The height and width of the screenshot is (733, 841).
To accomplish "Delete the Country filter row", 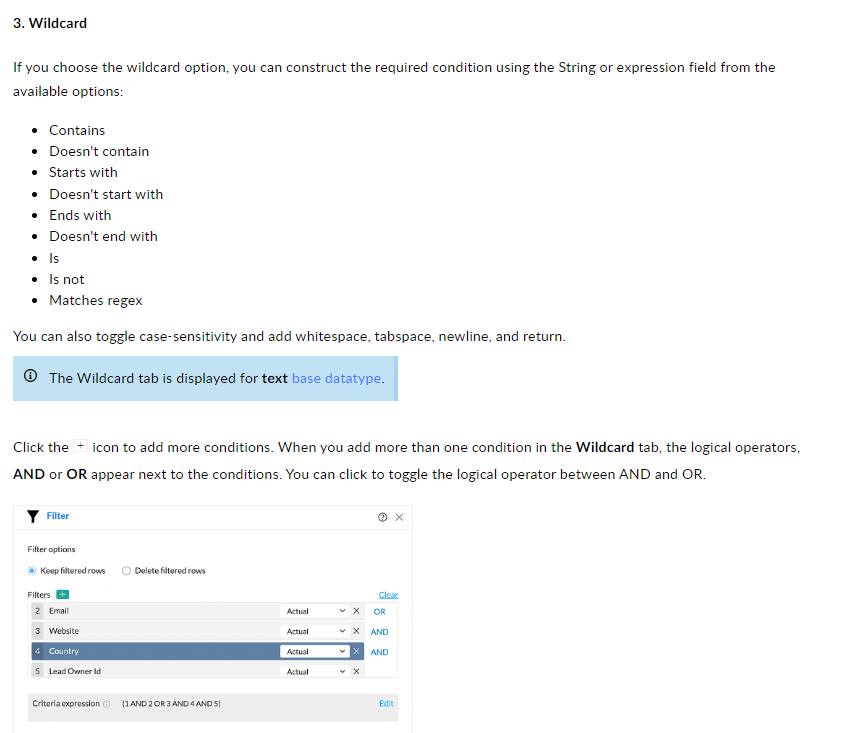I will tap(356, 651).
